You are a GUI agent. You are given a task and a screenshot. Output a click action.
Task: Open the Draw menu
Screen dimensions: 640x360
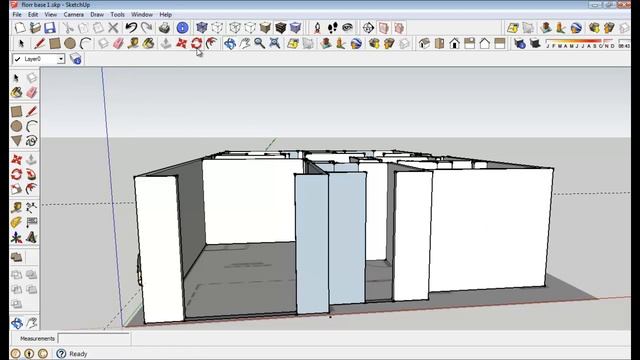pyautogui.click(x=97, y=14)
